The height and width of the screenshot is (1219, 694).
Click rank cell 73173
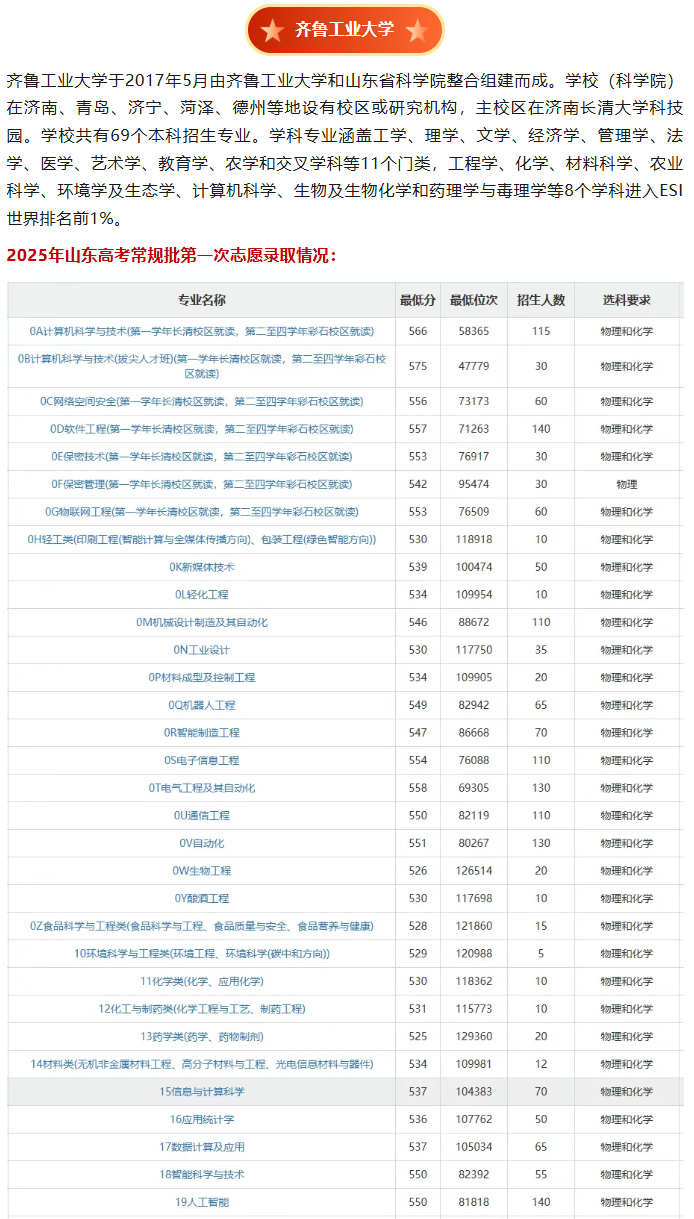474,401
